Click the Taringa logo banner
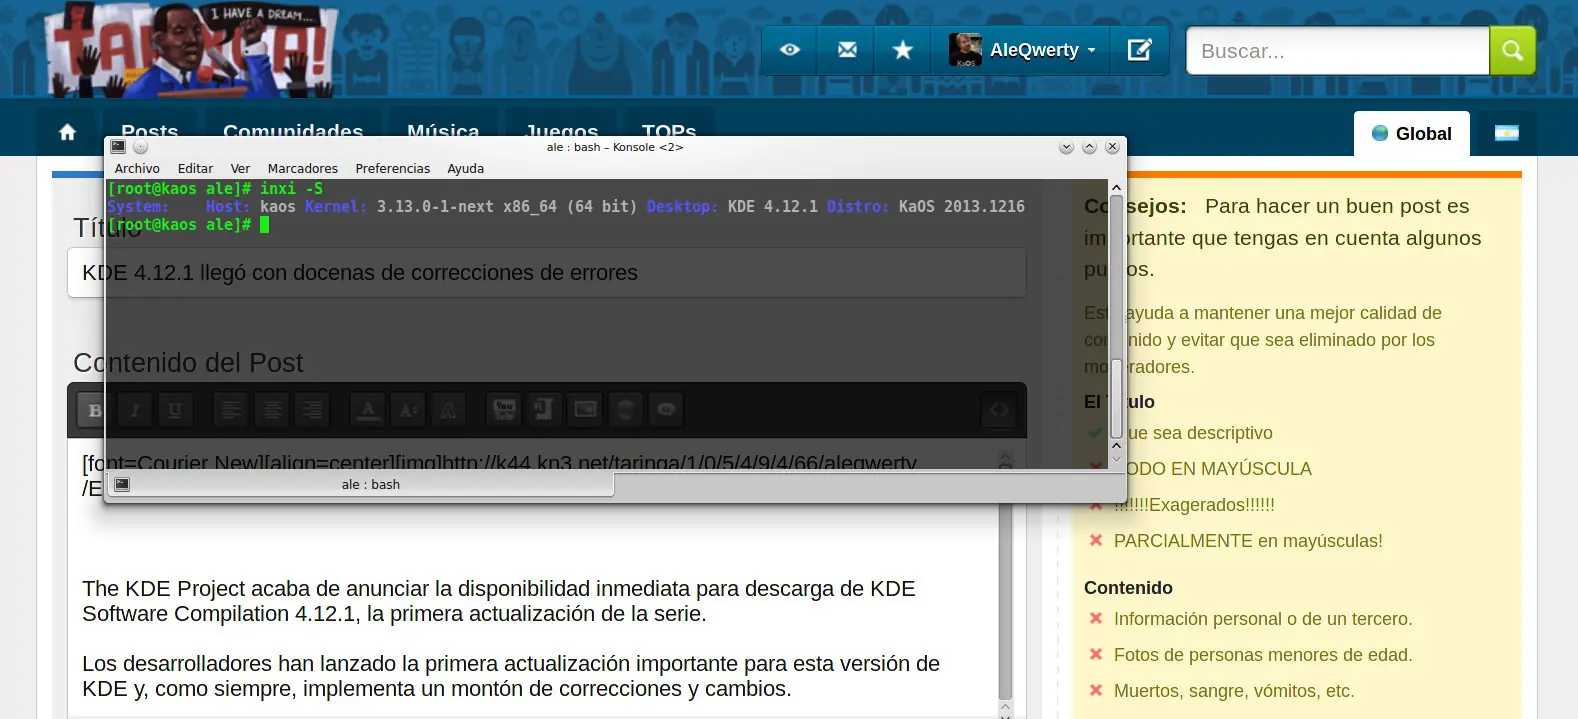Viewport: 1578px width, 719px height. click(190, 49)
